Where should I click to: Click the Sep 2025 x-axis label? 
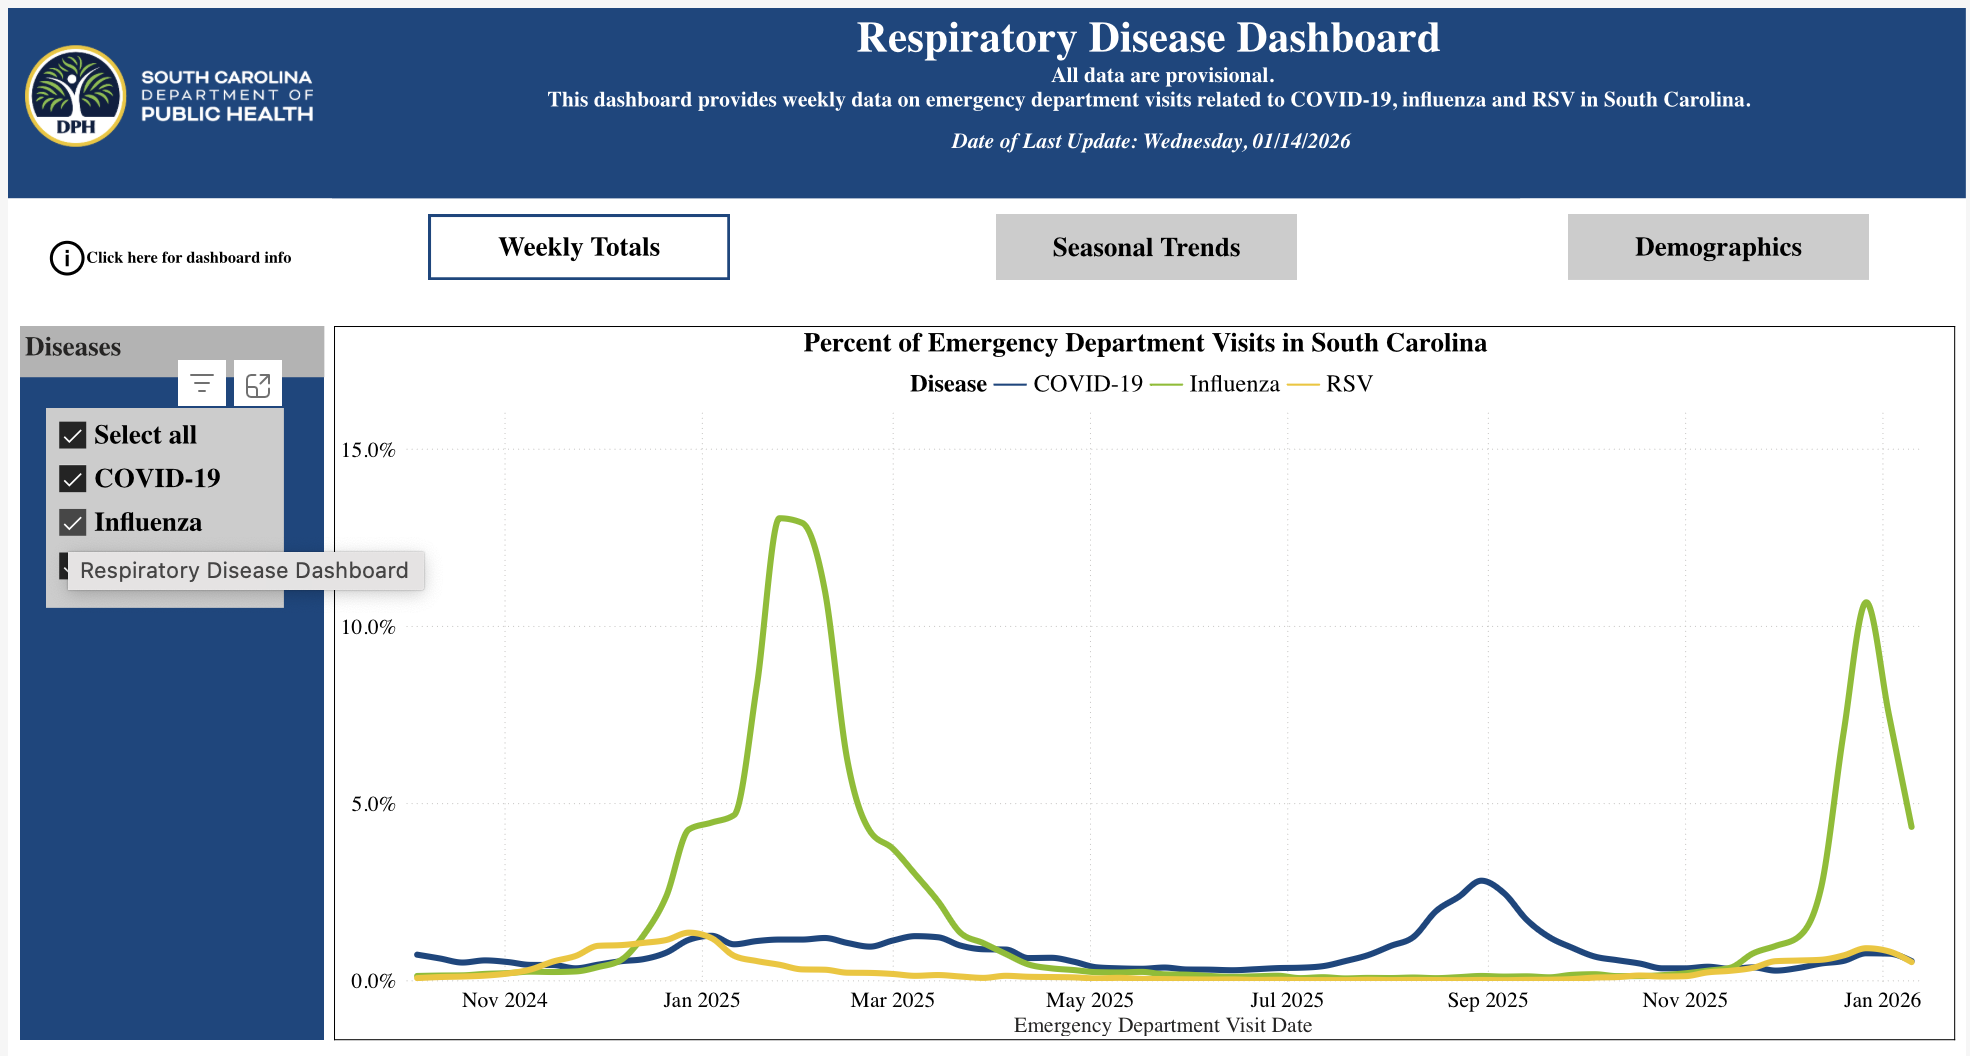pos(1487,1000)
